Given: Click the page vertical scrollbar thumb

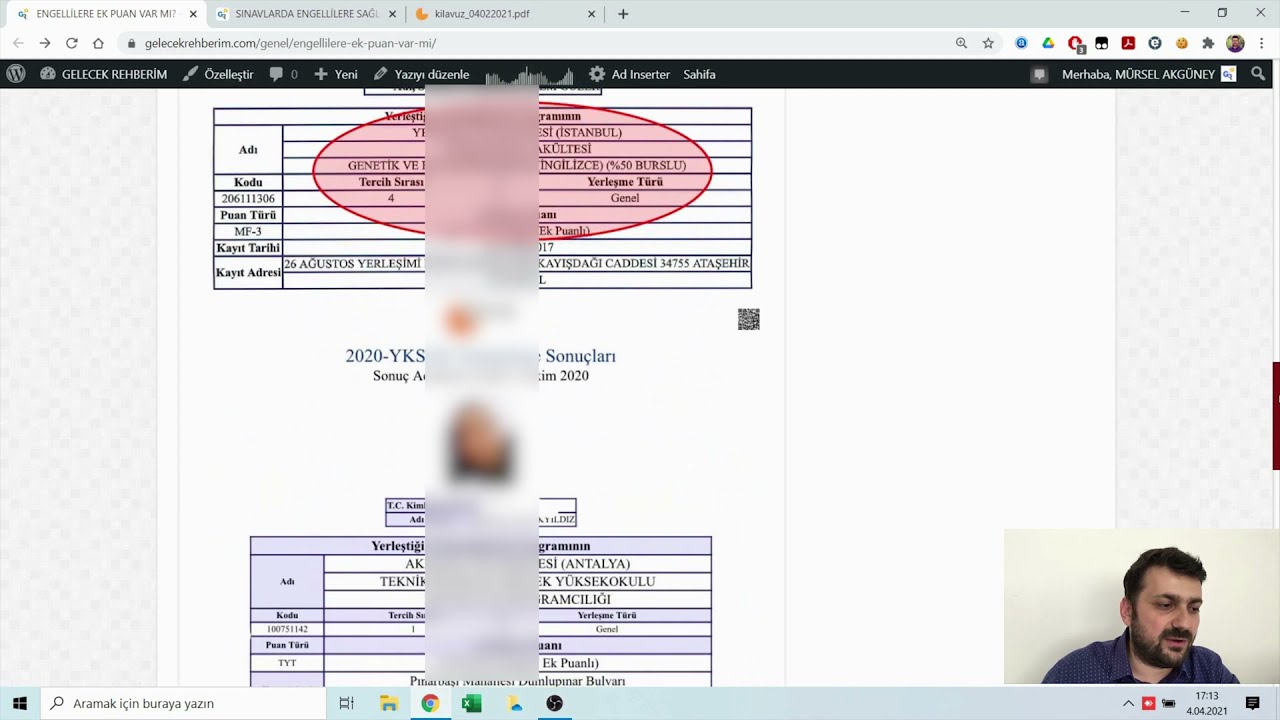Looking at the screenshot, I should [1276, 416].
